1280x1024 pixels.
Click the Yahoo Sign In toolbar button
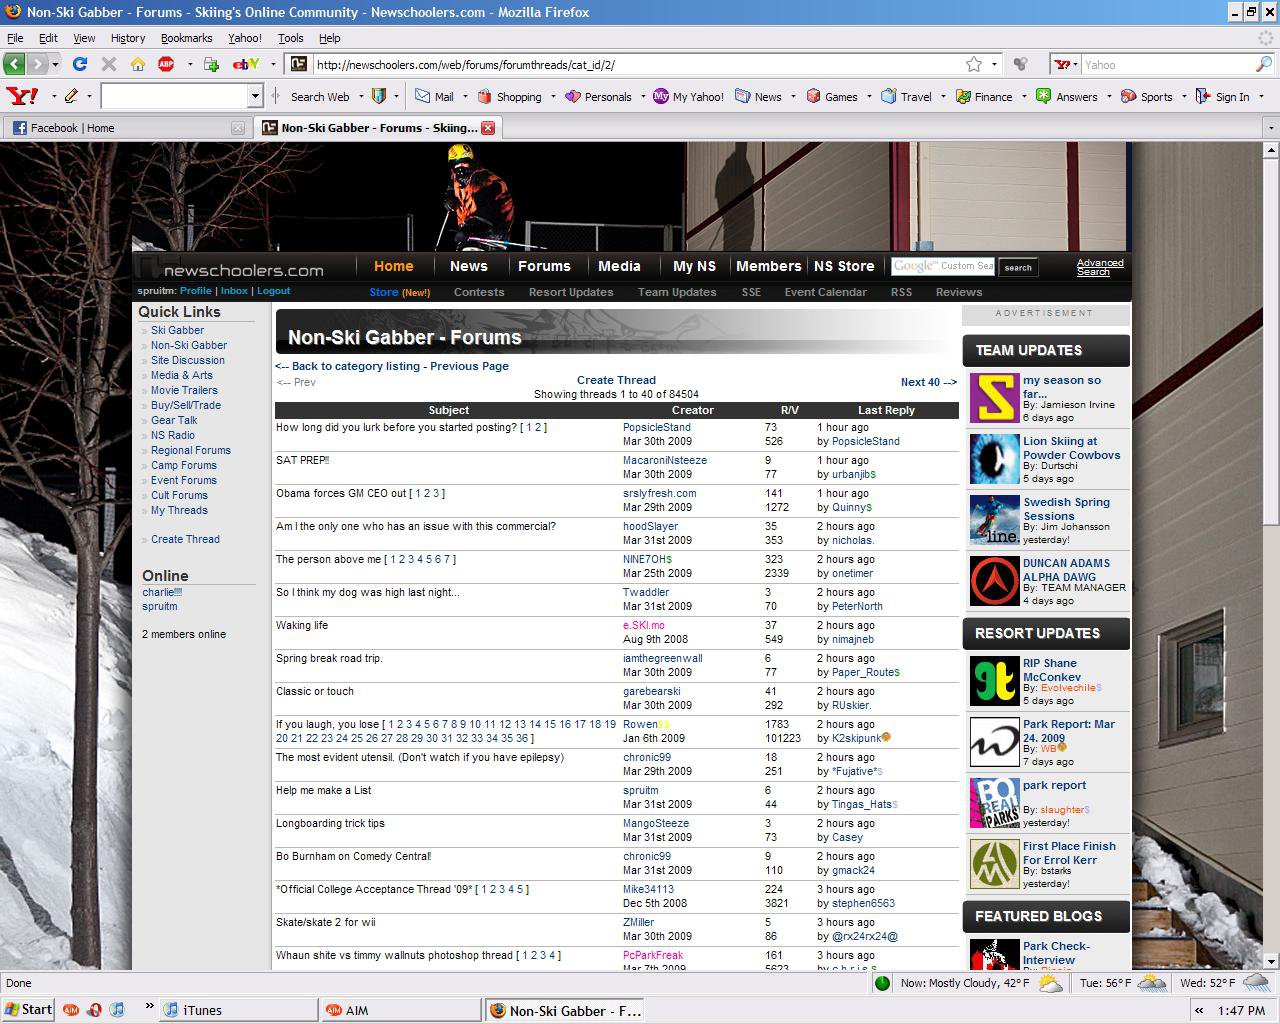click(1222, 96)
